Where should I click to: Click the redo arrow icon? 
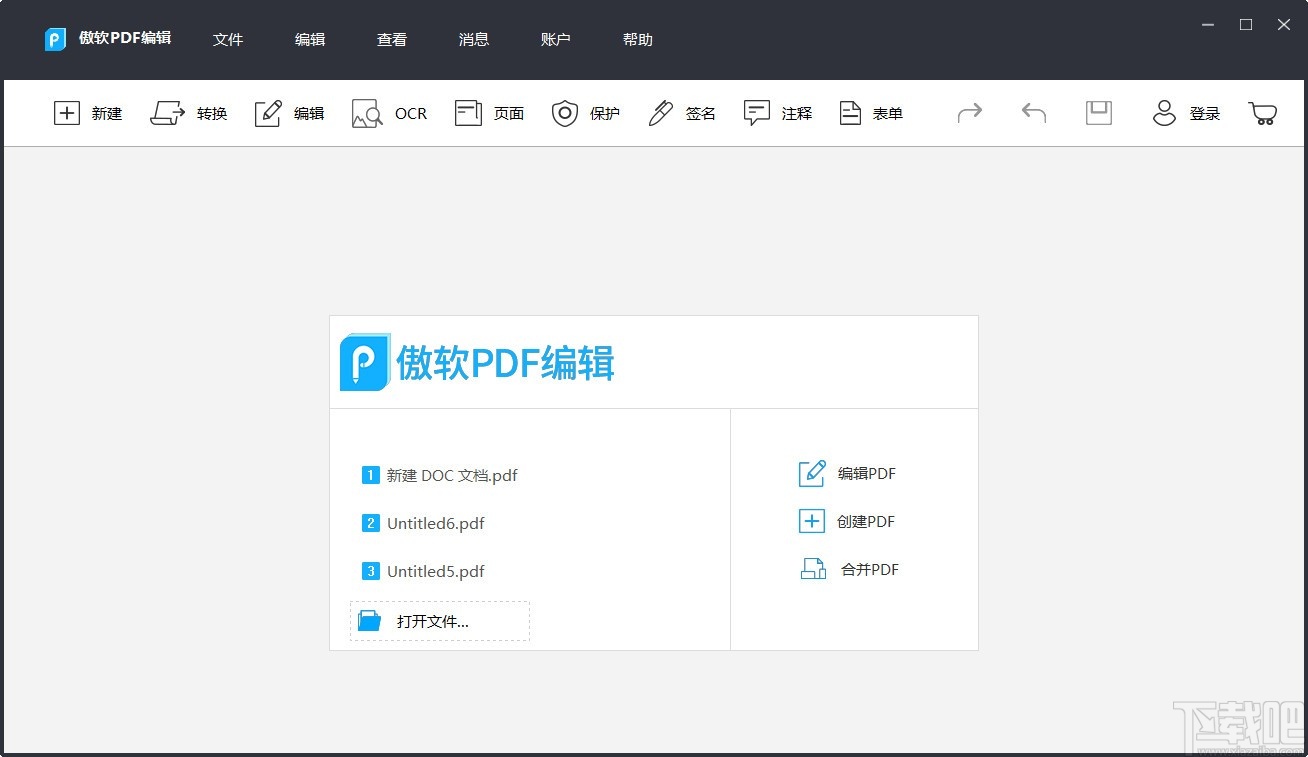(x=969, y=113)
